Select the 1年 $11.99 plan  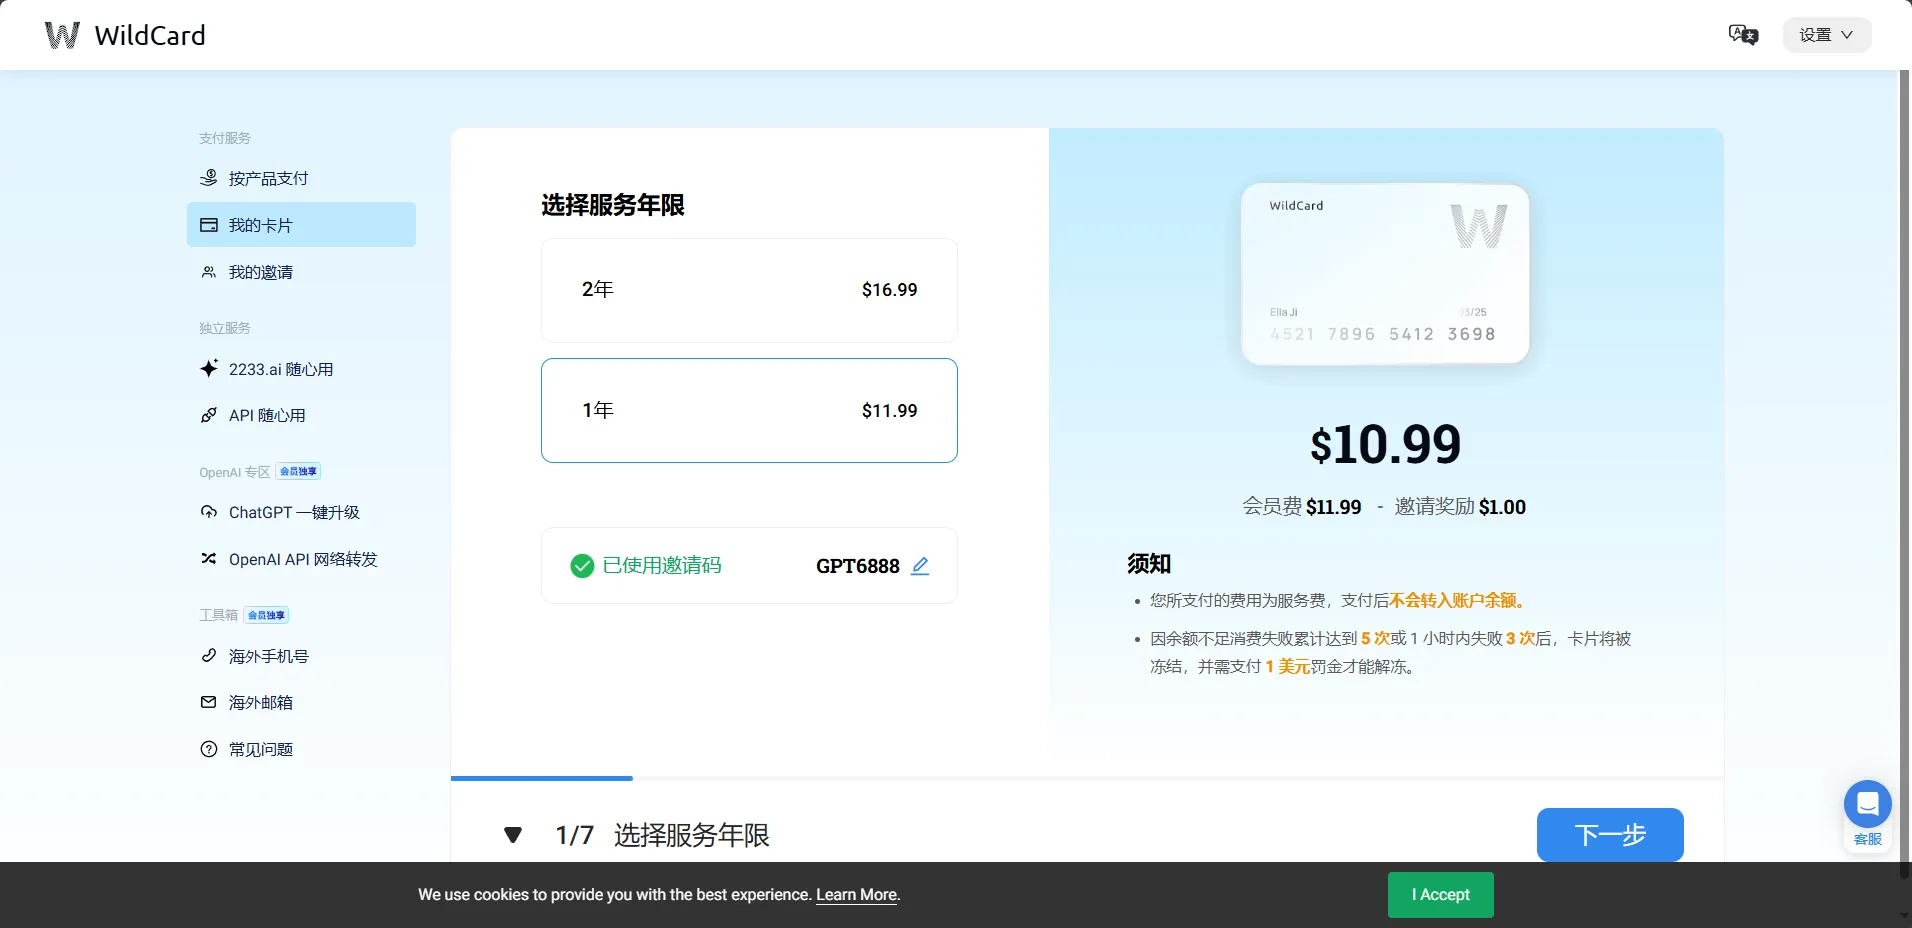pyautogui.click(x=749, y=410)
